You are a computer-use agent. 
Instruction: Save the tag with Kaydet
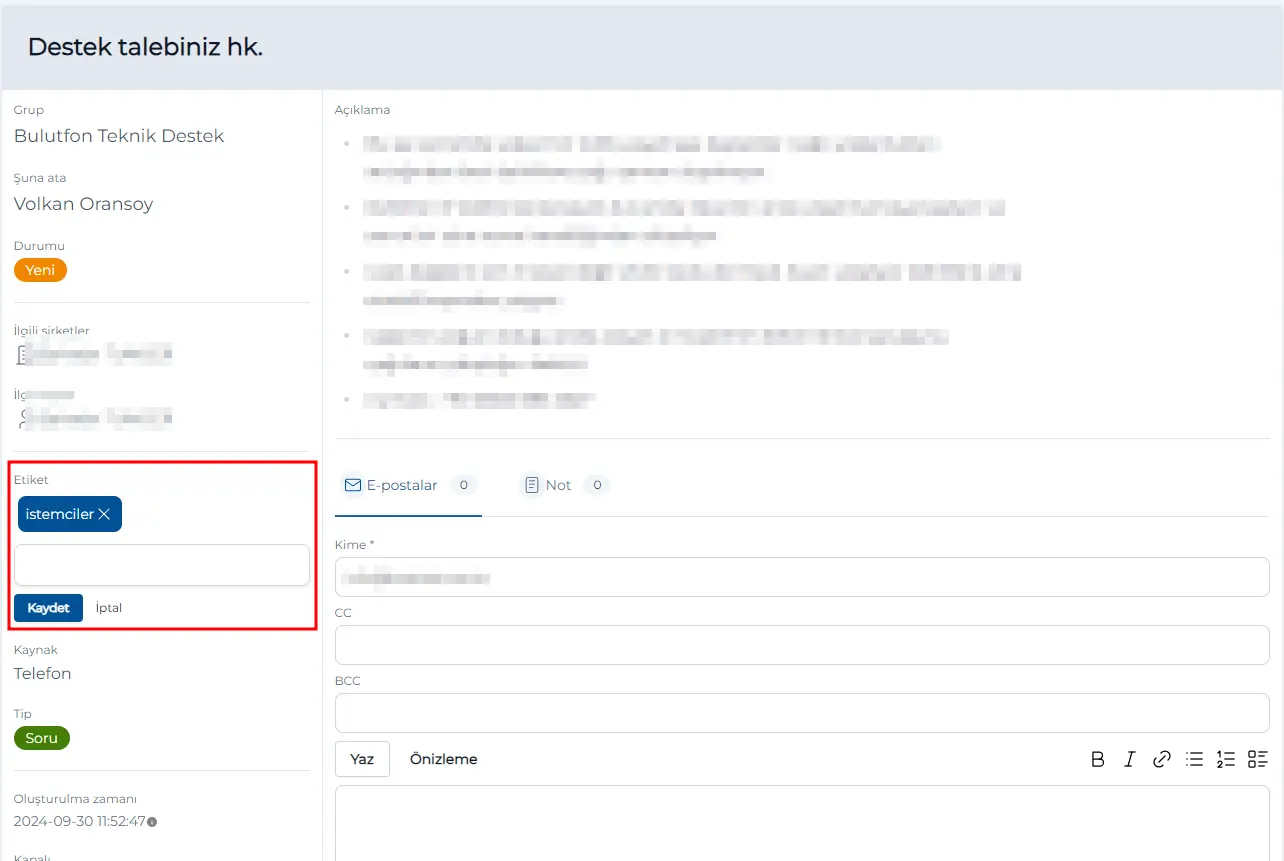tap(48, 608)
